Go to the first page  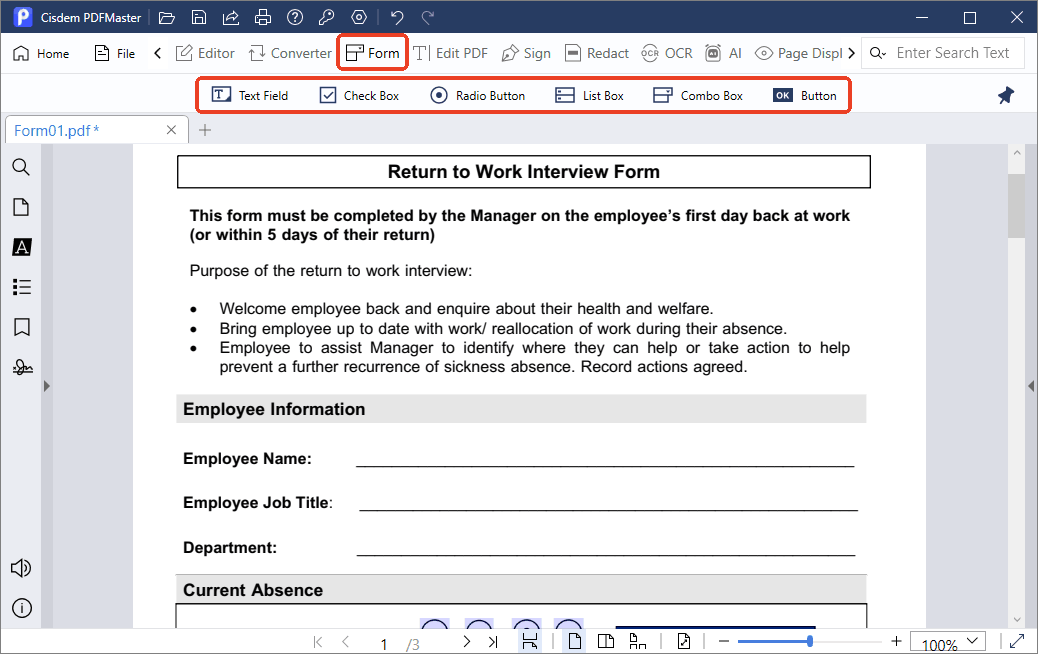pos(318,641)
